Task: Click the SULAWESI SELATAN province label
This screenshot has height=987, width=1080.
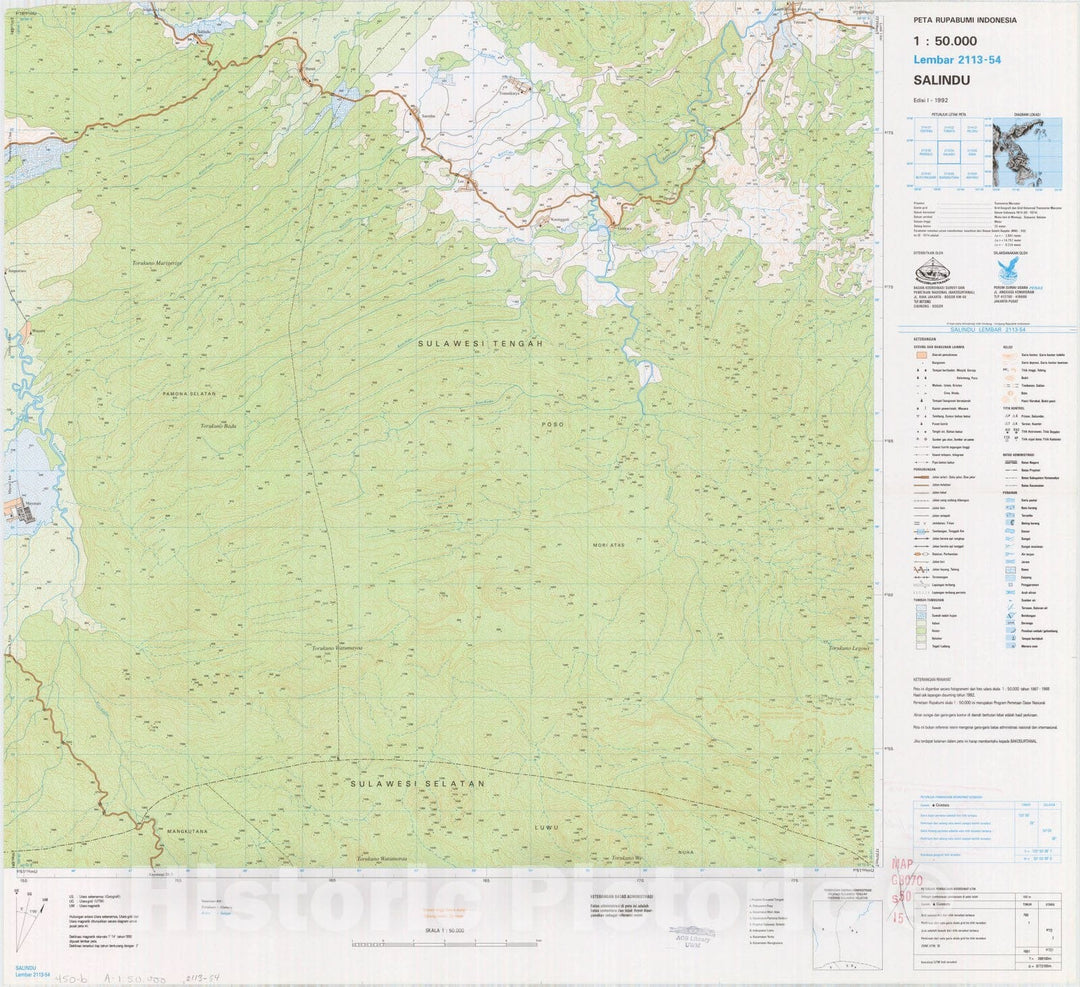Action: [x=417, y=784]
